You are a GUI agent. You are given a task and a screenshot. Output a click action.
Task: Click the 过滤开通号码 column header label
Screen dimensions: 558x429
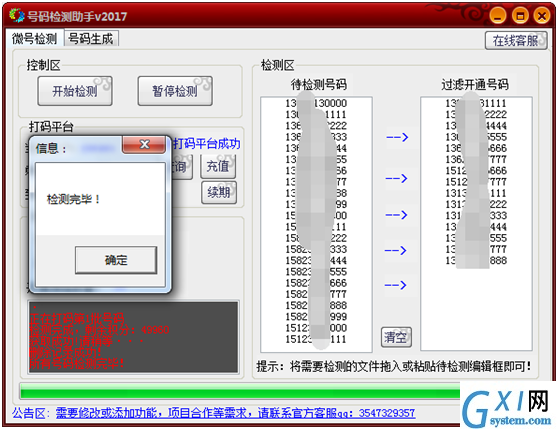(x=475, y=85)
